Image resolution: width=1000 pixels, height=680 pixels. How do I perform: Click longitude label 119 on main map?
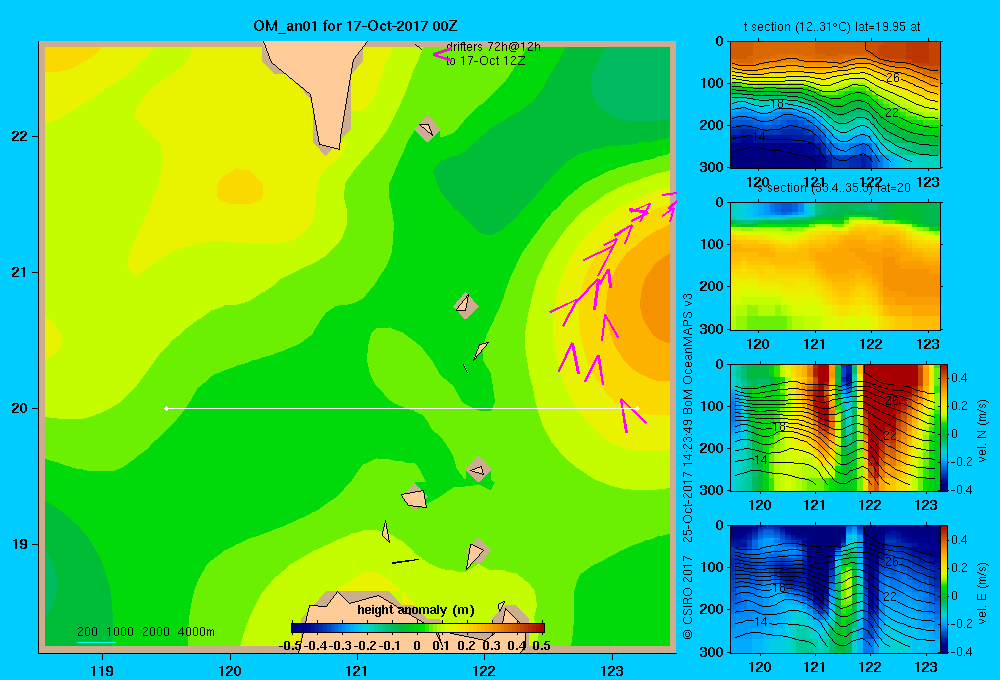pyautogui.click(x=102, y=670)
